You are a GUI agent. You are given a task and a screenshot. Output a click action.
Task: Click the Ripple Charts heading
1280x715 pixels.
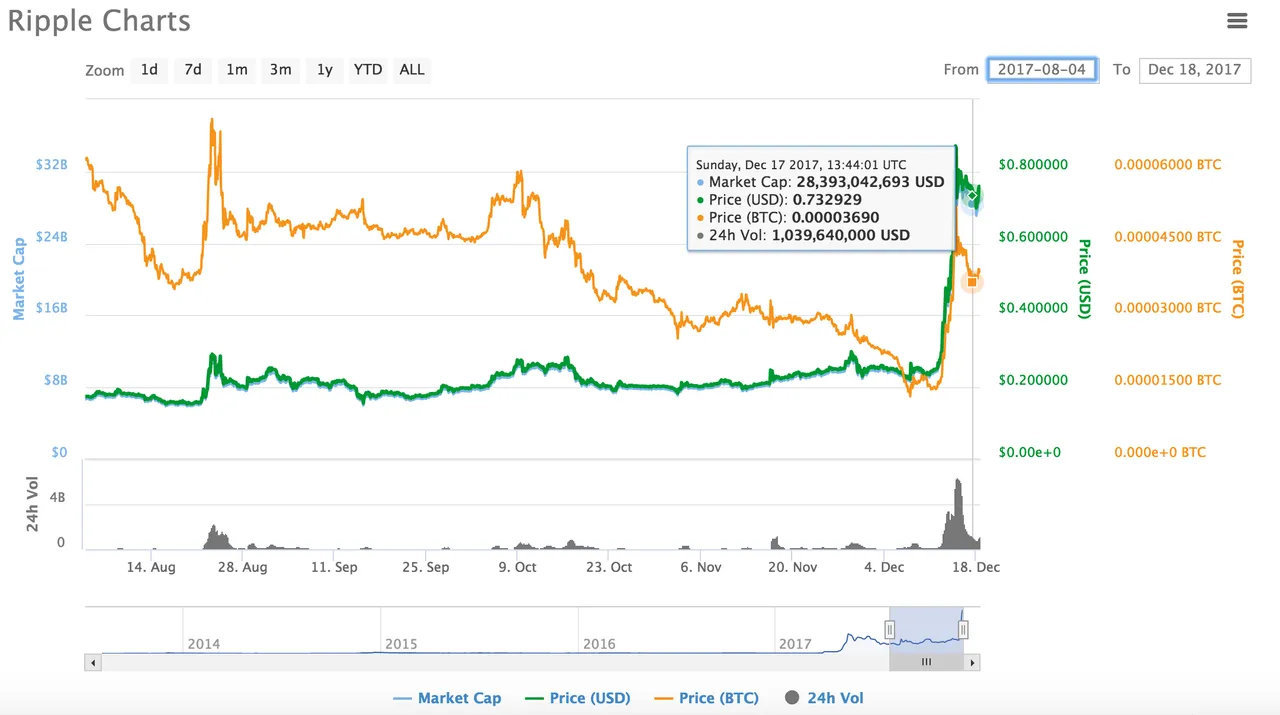point(99,20)
